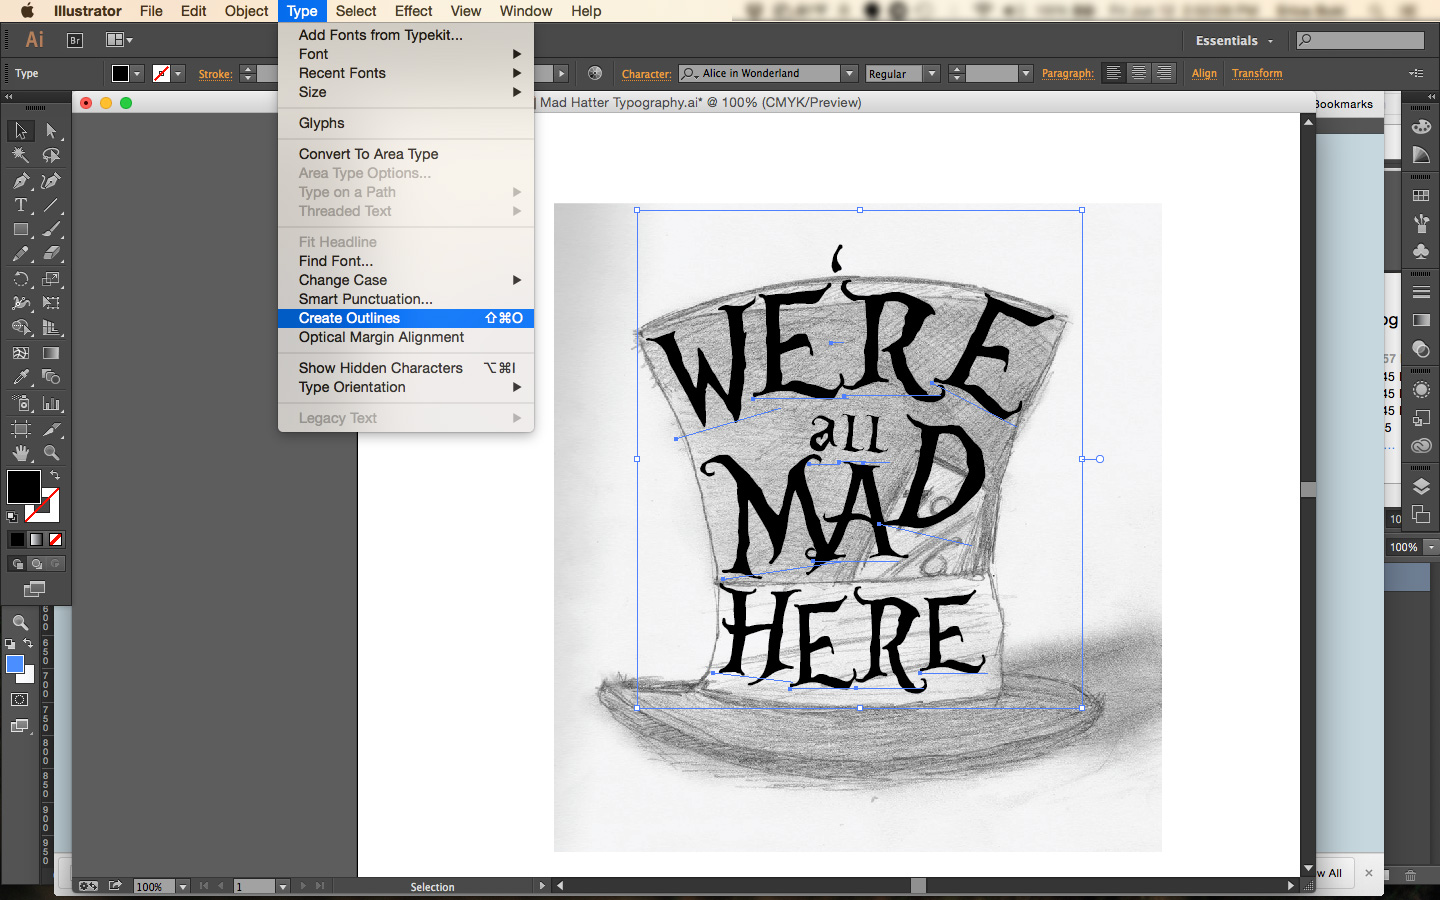
Task: Choose the Rotate tool
Action: pyautogui.click(x=21, y=279)
